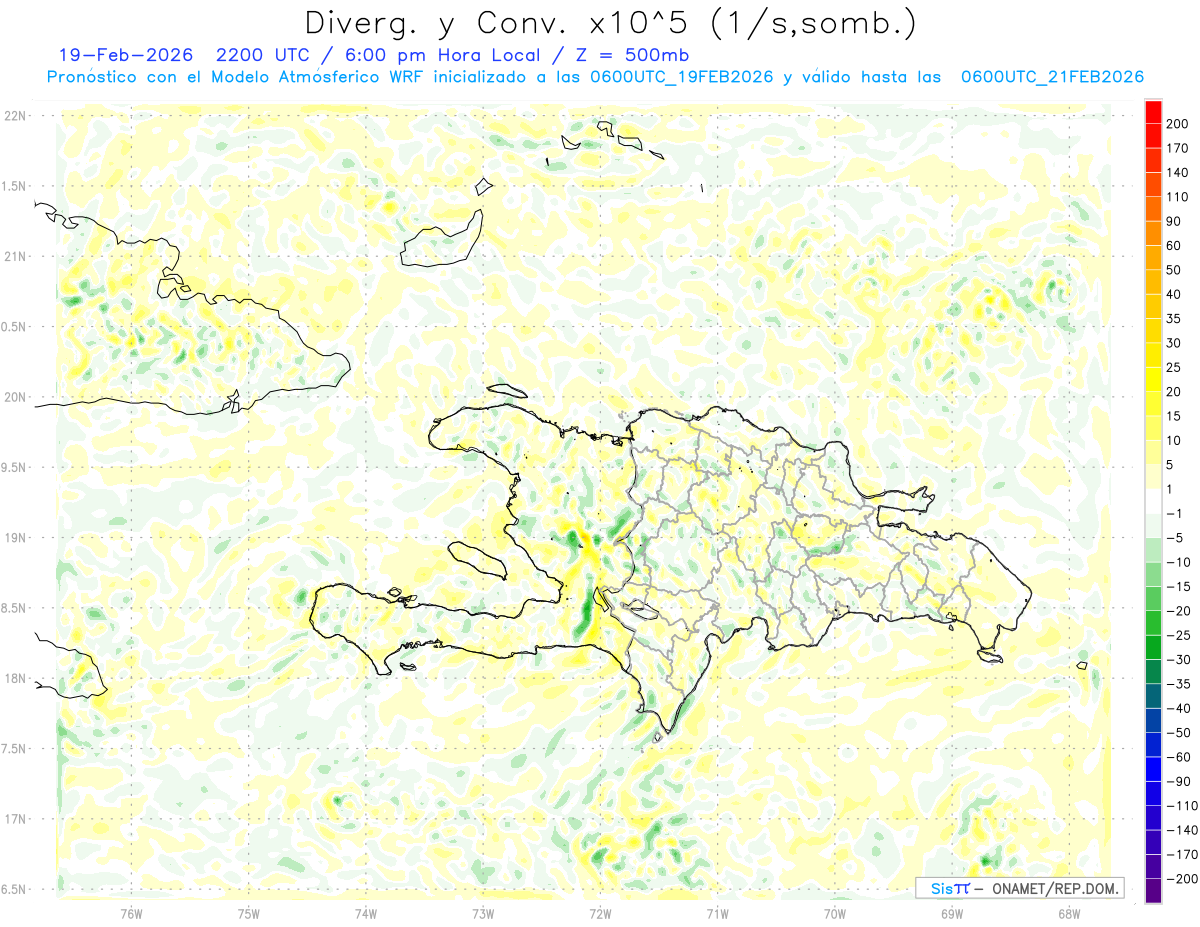Click the "21N" latitude label
The image size is (1200, 927).
coord(15,257)
